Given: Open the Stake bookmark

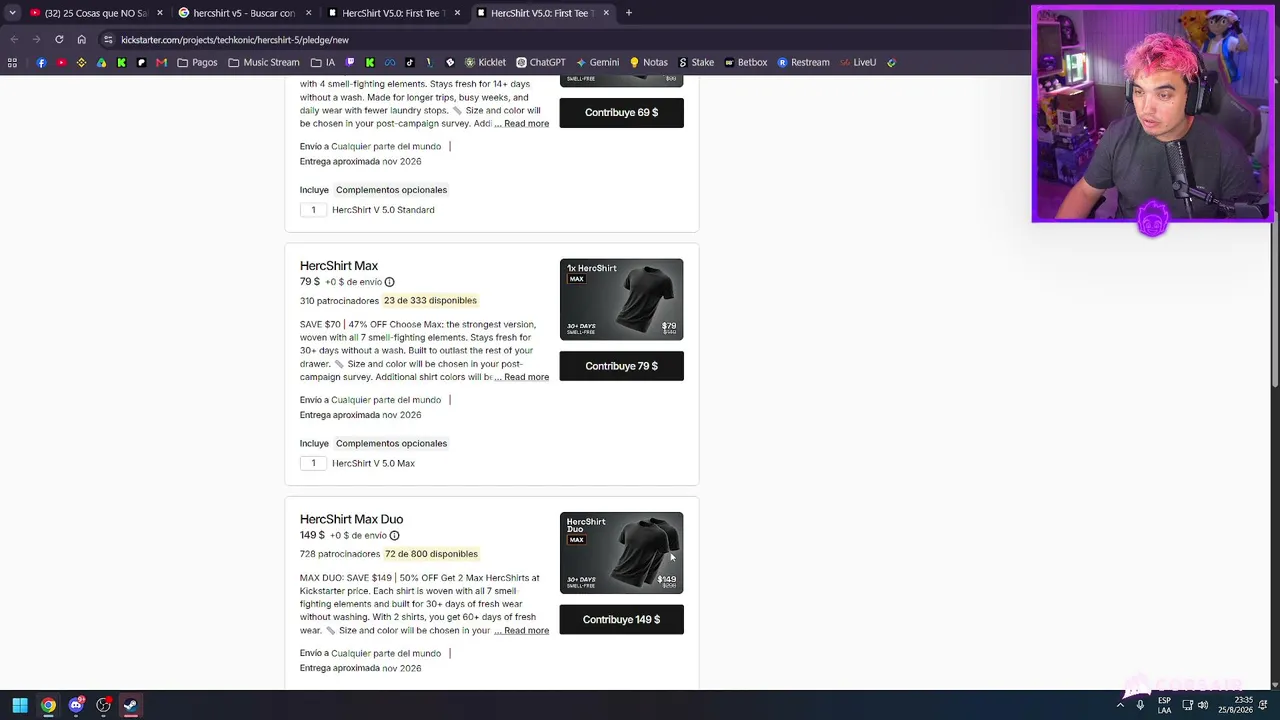Looking at the screenshot, I should (696, 62).
